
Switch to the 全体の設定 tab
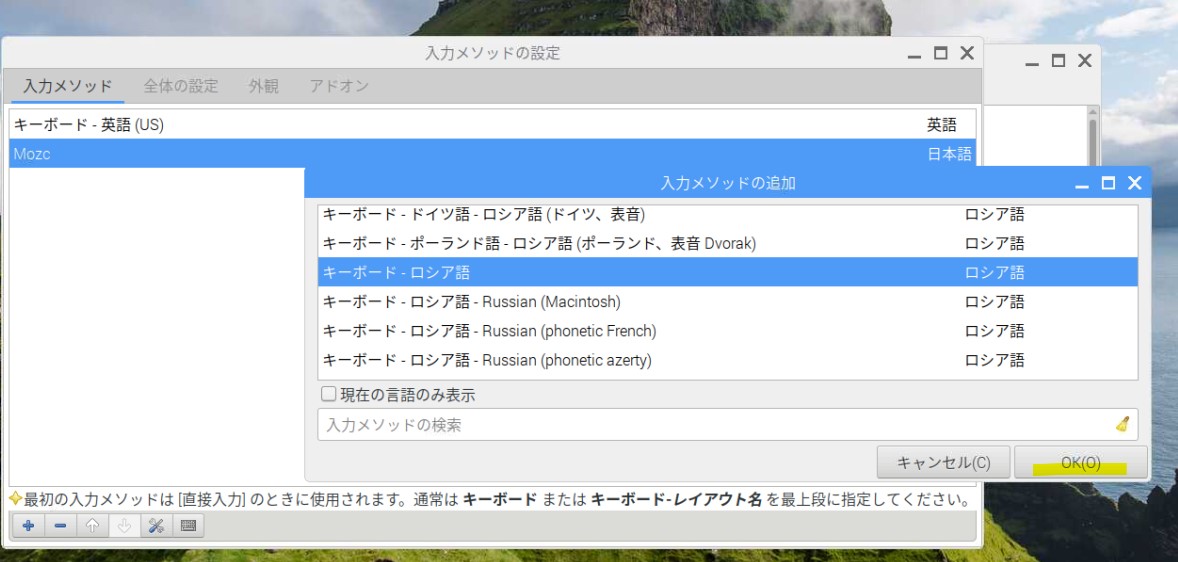[x=180, y=86]
